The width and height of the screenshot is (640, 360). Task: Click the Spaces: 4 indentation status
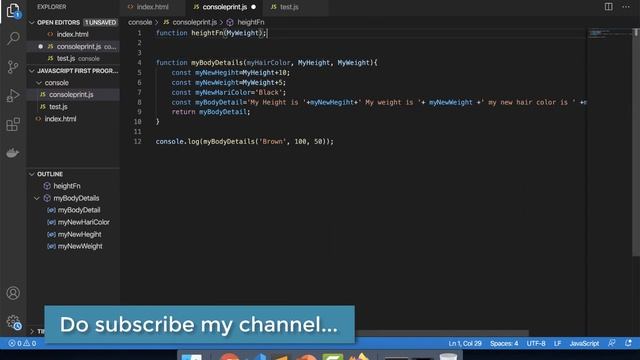(x=504, y=343)
